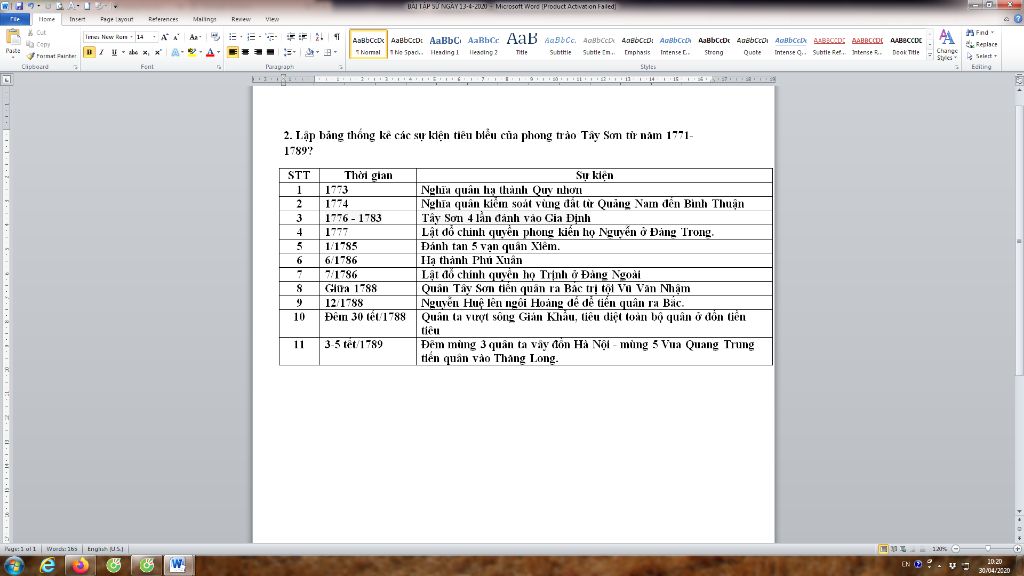Shrink font size with the smaller A
The image size is (1024, 576).
pos(176,37)
